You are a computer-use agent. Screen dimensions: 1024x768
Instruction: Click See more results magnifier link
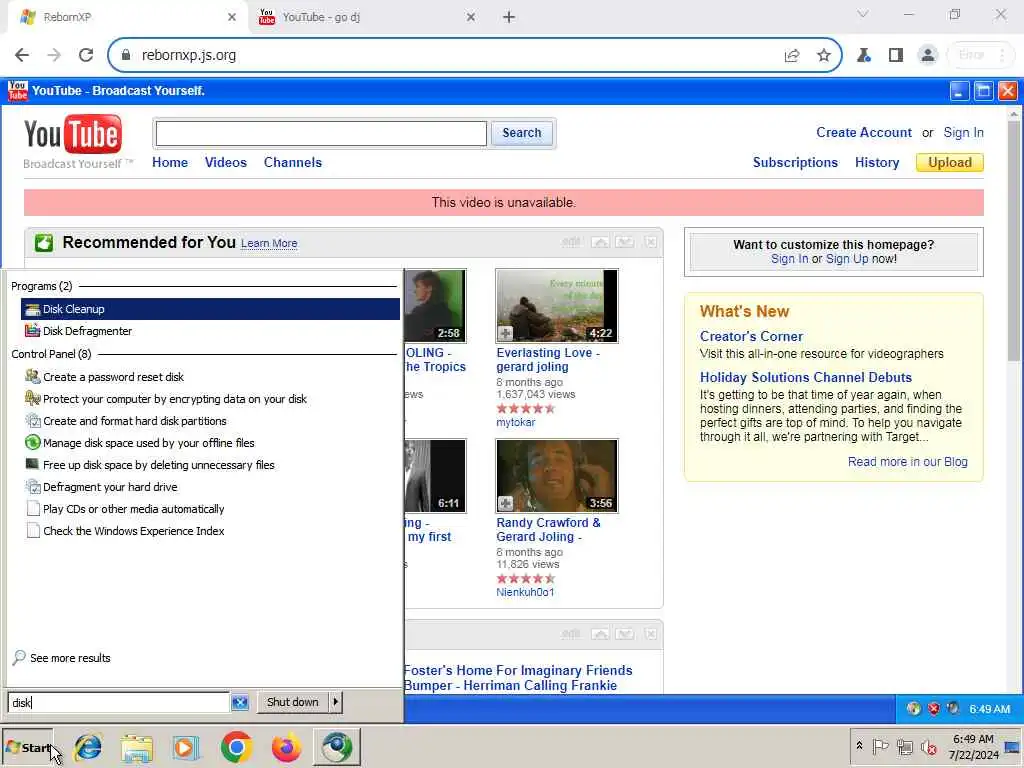61,658
